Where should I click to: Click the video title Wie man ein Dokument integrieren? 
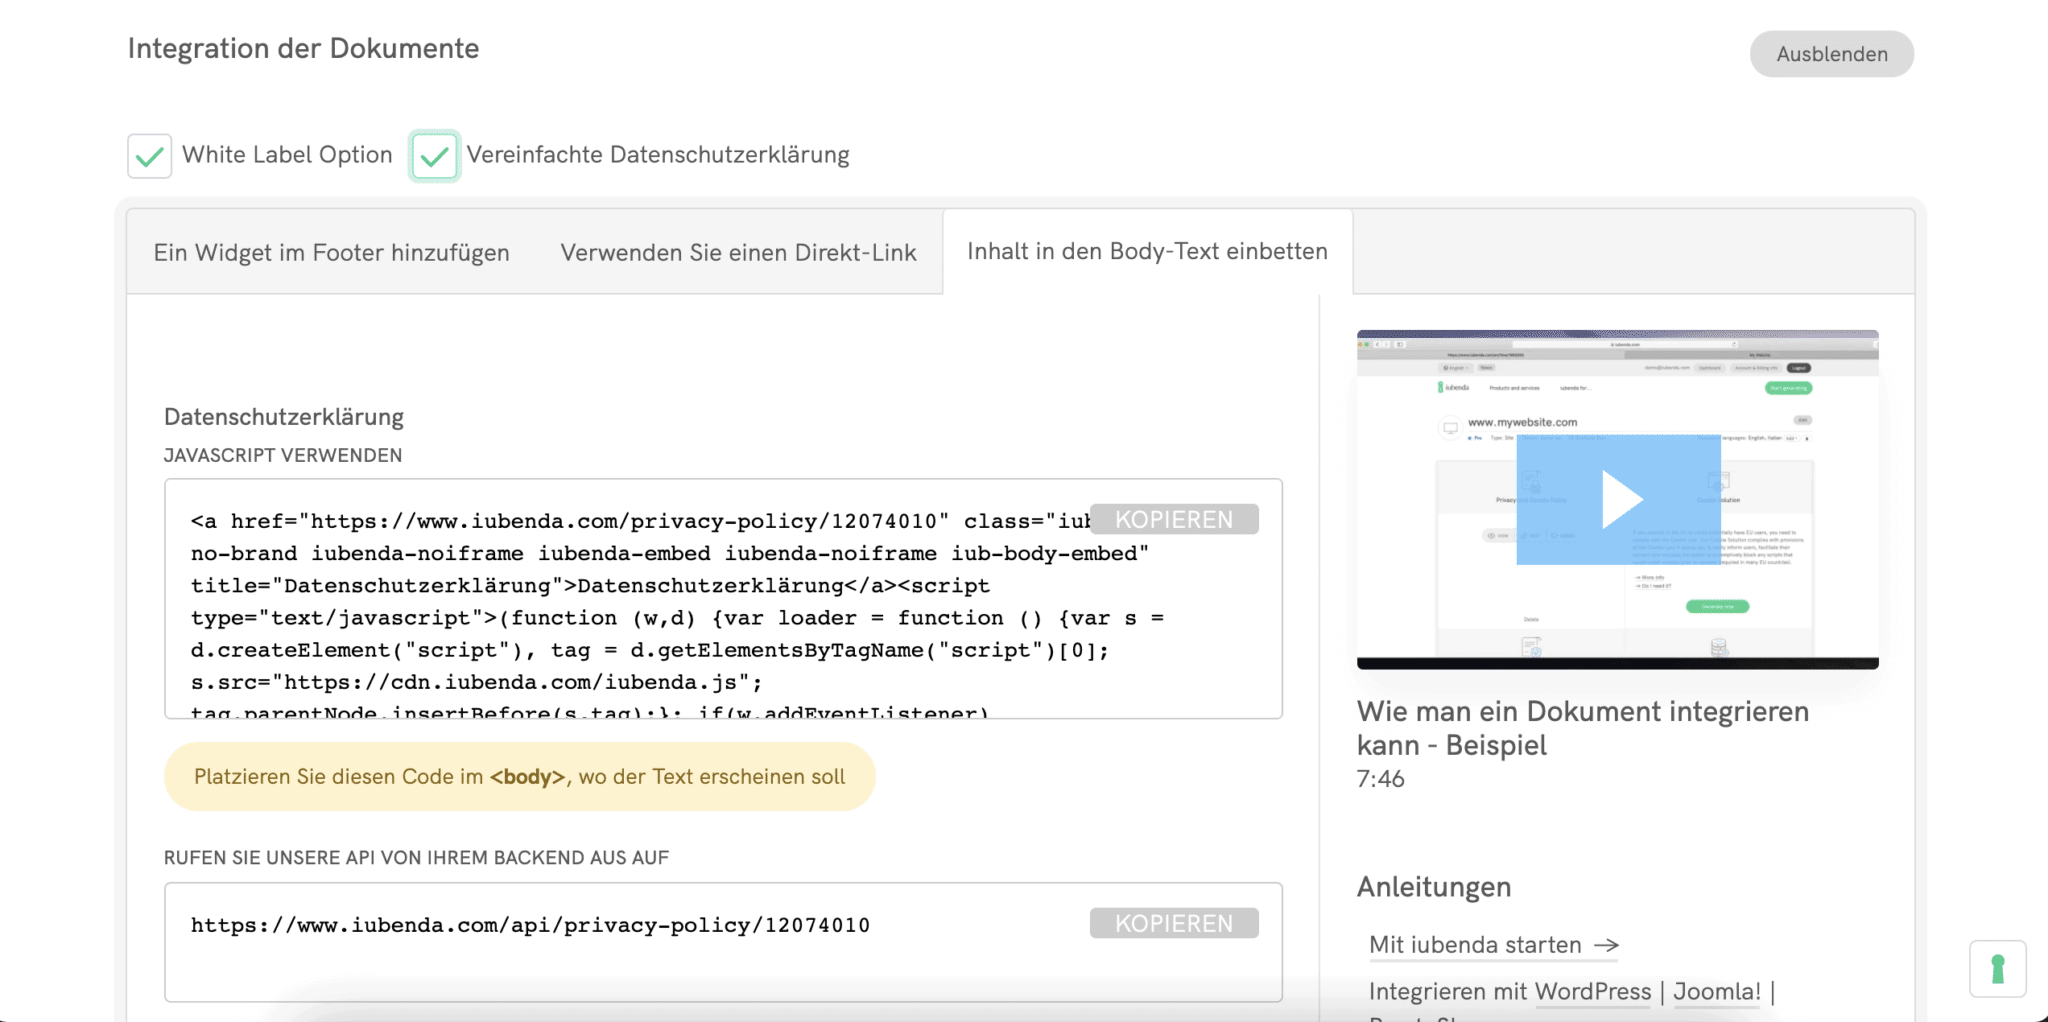click(1583, 728)
